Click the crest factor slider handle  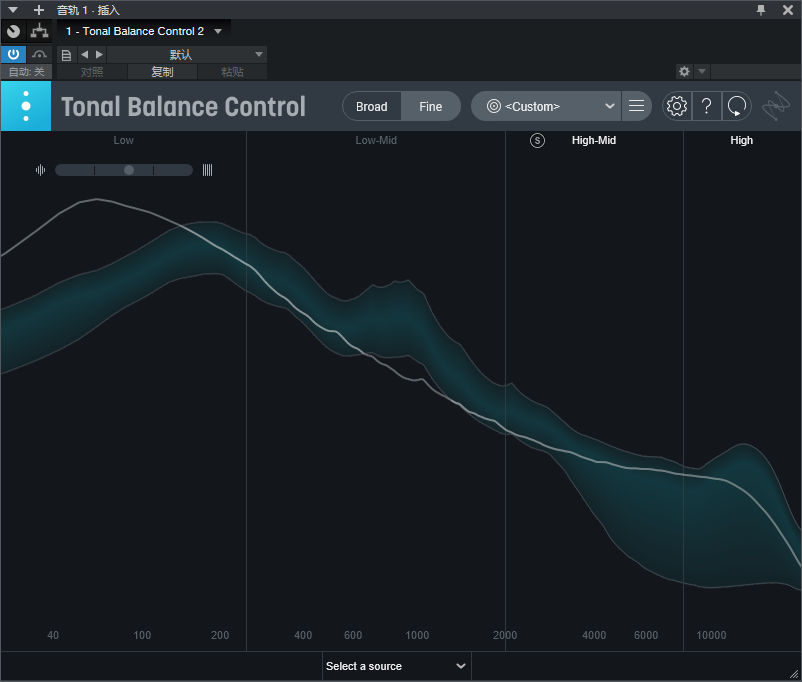129,170
